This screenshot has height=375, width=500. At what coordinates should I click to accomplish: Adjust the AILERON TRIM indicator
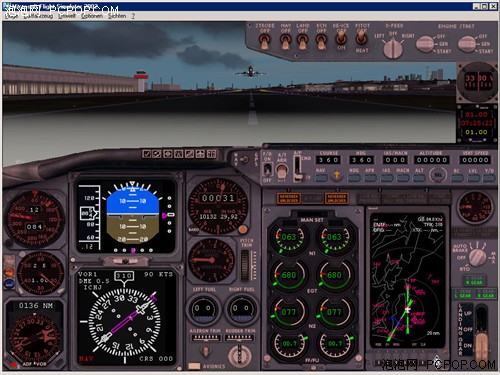(x=206, y=338)
